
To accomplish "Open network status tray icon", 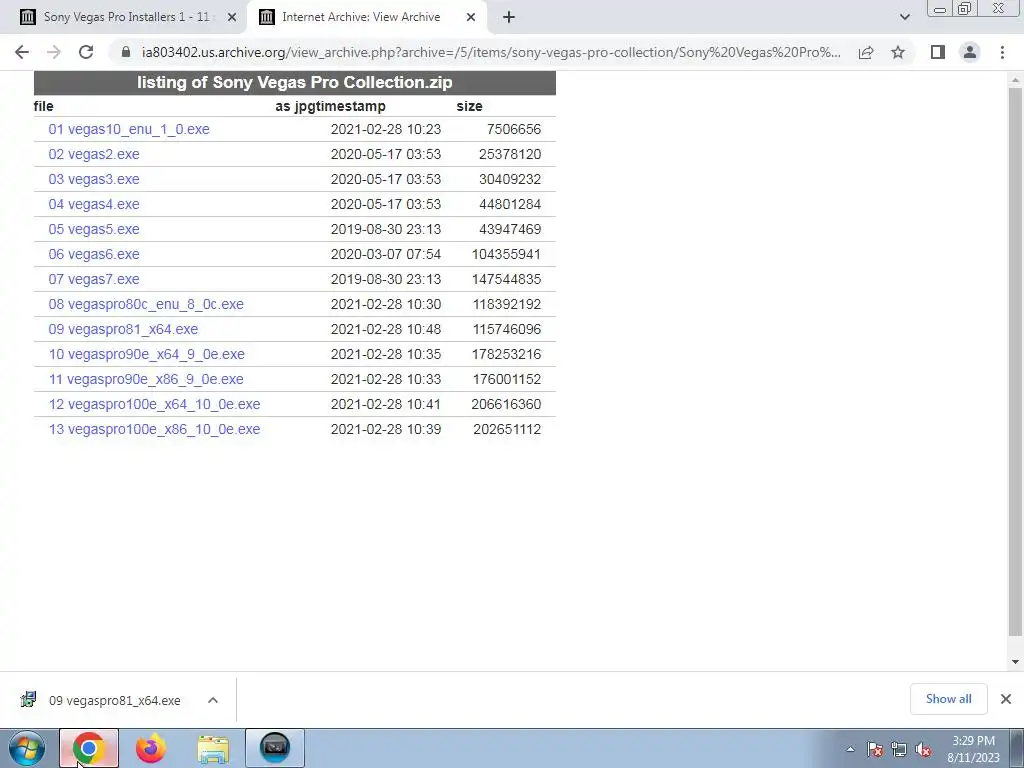I will [x=899, y=750].
